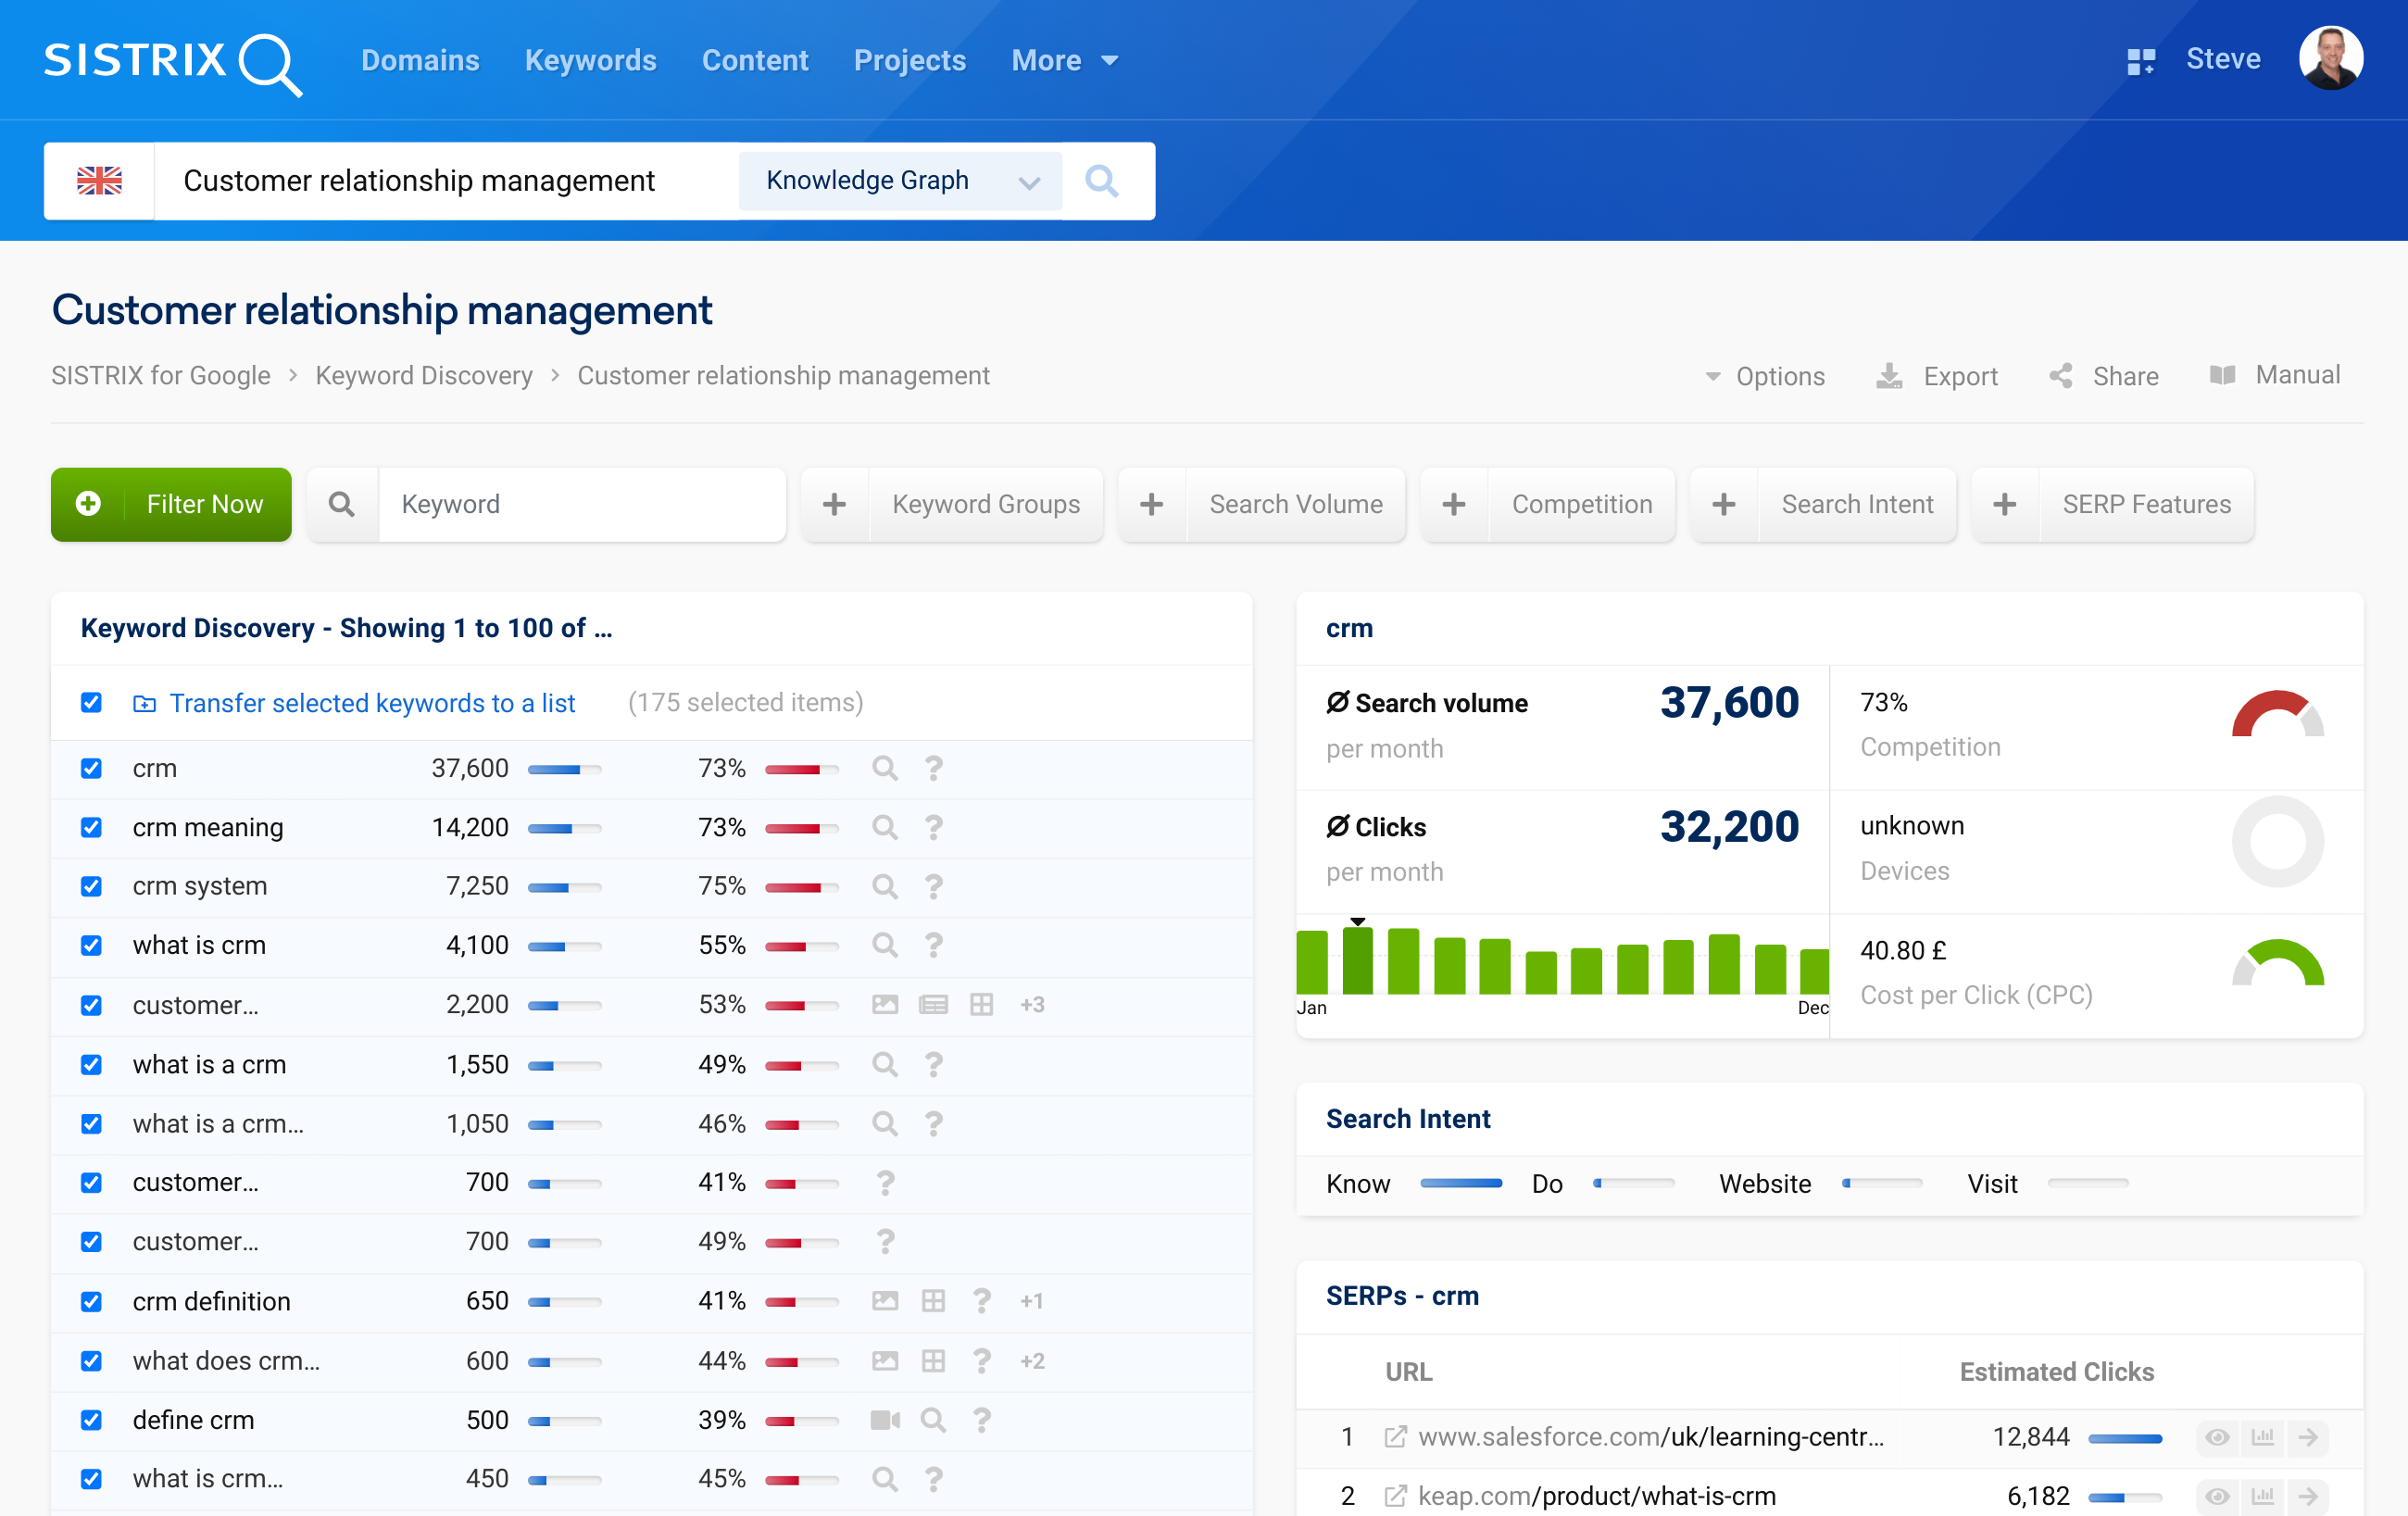
Task: Open the dashboard grid icon next to Steve
Action: point(2140,61)
